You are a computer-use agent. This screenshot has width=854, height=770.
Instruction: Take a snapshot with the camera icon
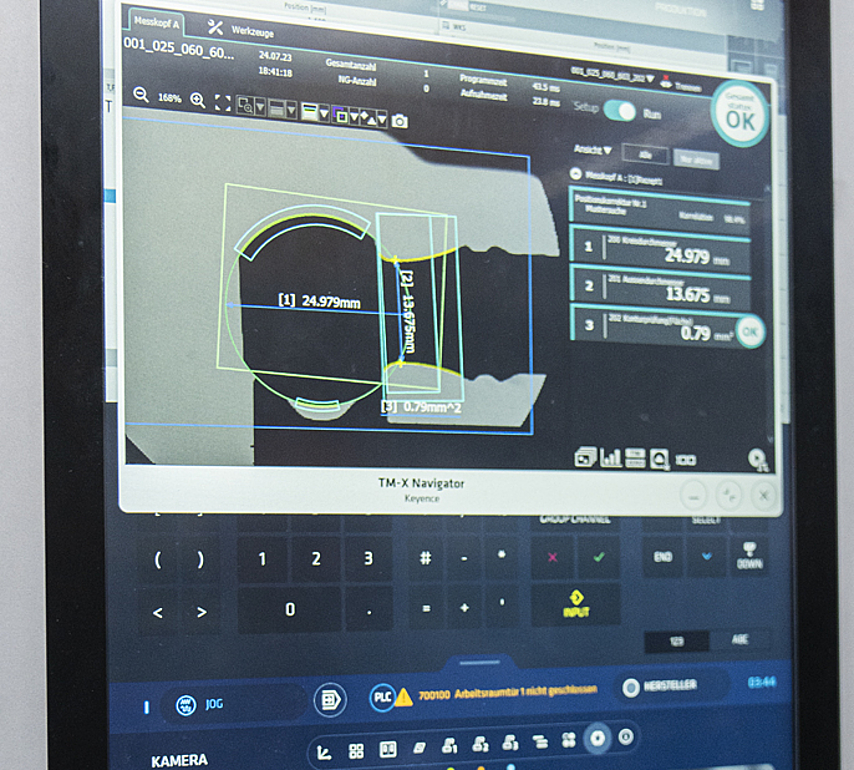400,121
